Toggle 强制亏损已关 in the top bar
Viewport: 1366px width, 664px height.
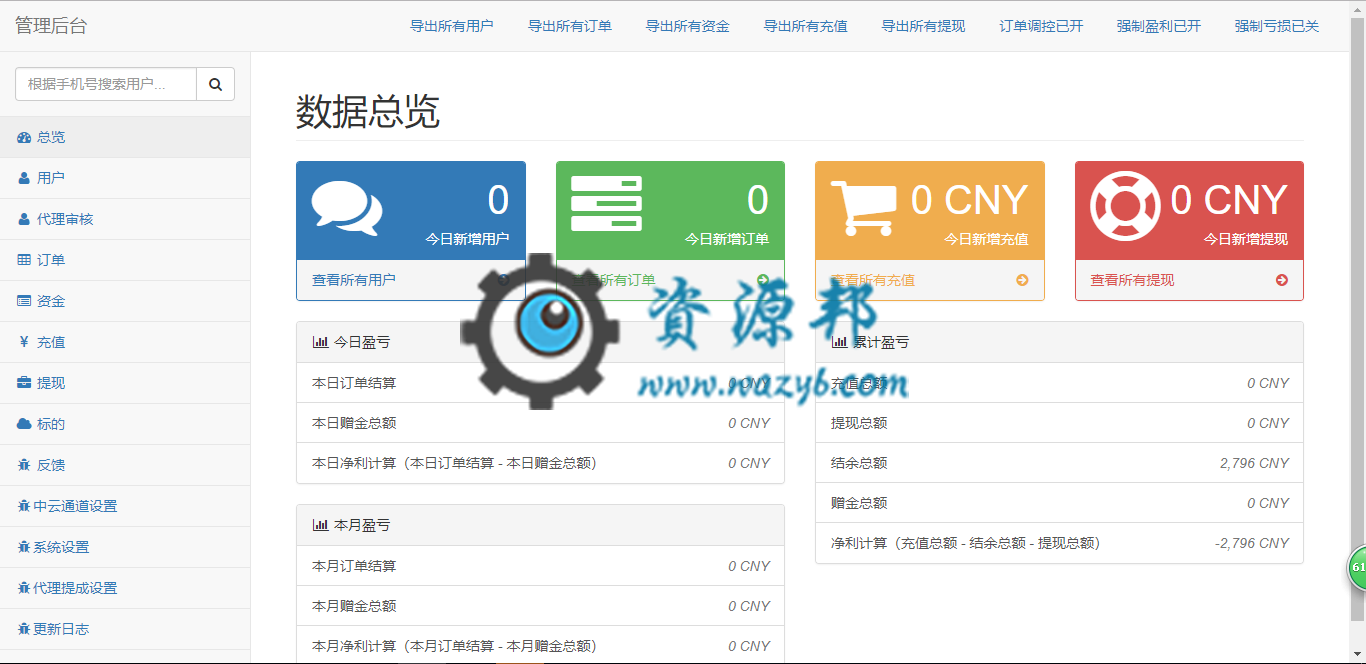[1277, 26]
